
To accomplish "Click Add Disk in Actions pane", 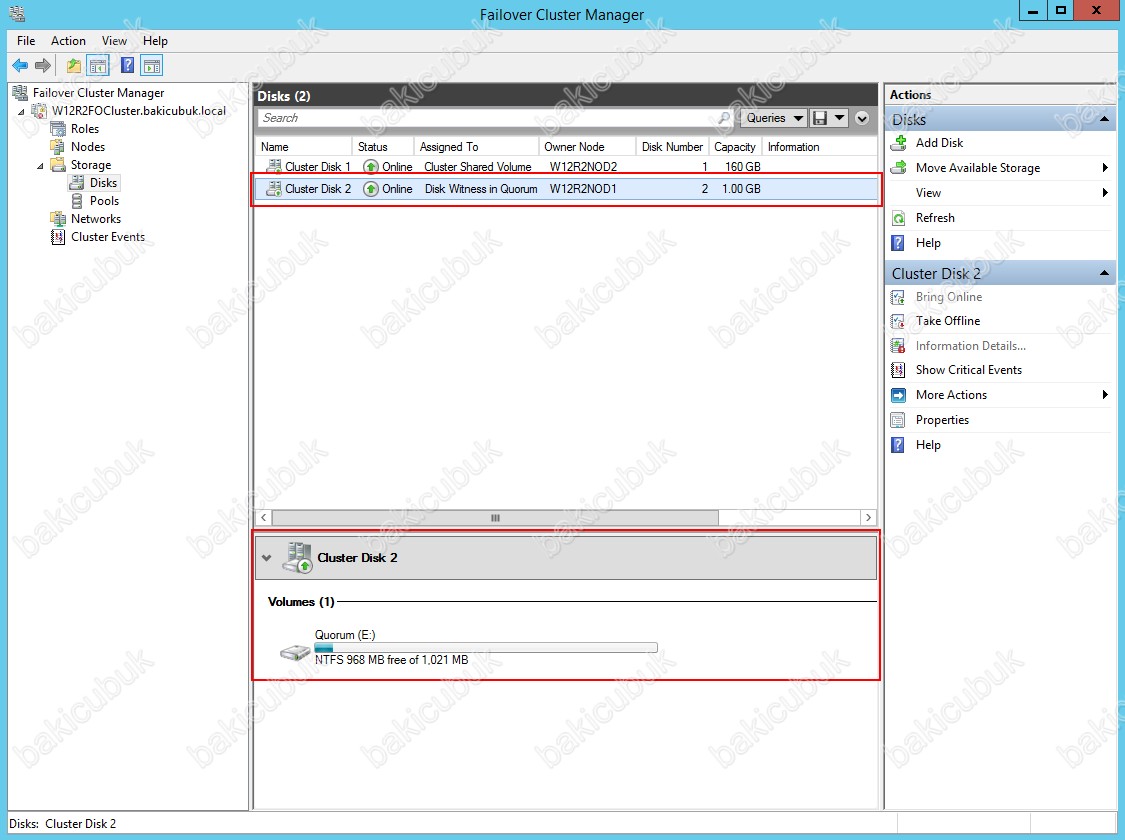I will click(x=939, y=143).
